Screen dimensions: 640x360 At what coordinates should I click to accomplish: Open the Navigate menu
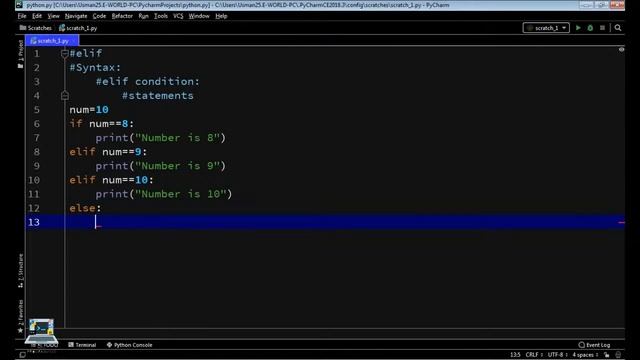point(76,16)
